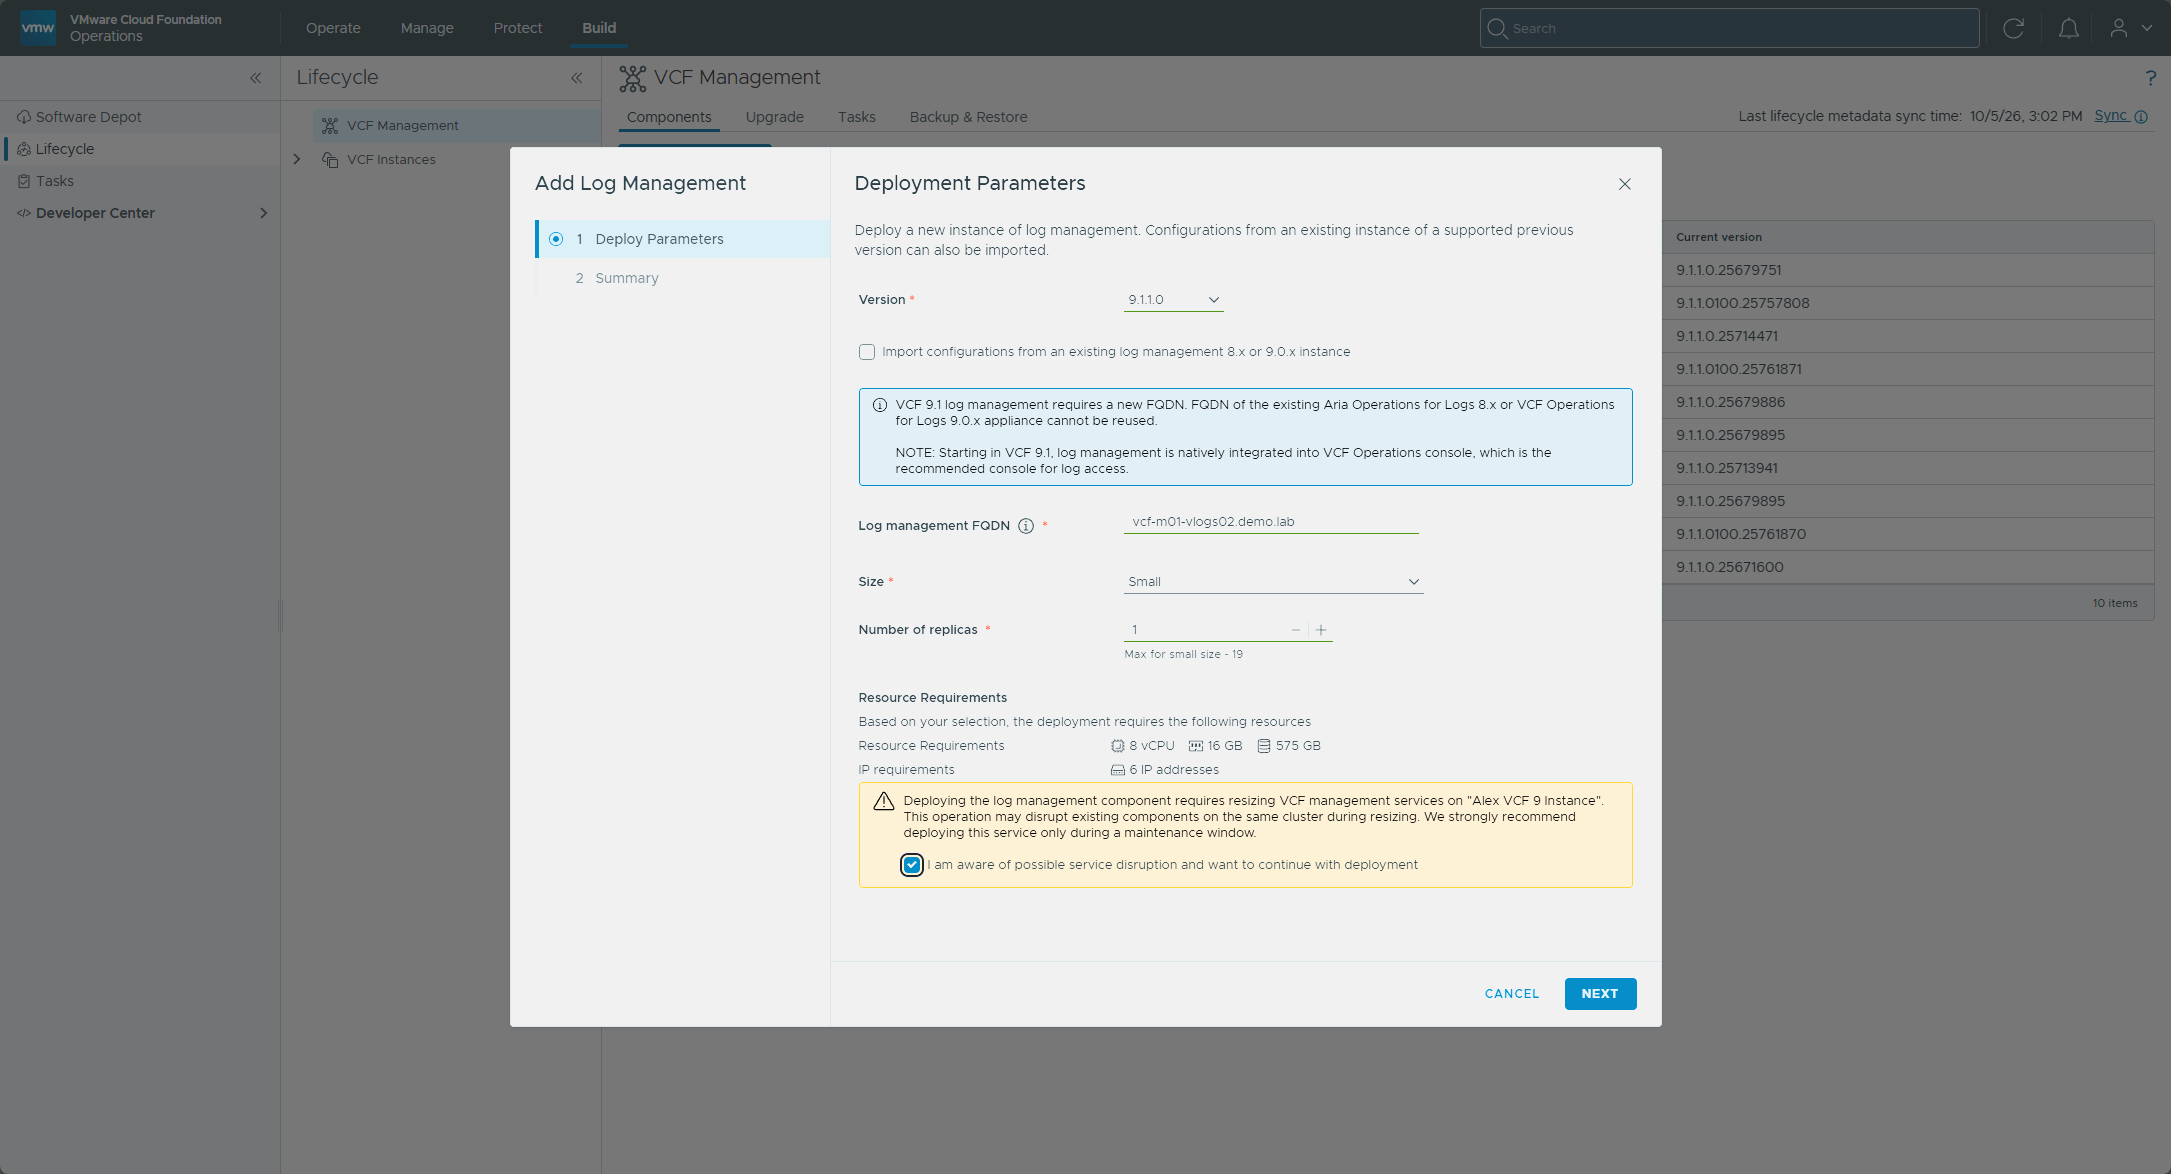Decrease the number of replicas
The height and width of the screenshot is (1174, 2171).
click(1295, 630)
